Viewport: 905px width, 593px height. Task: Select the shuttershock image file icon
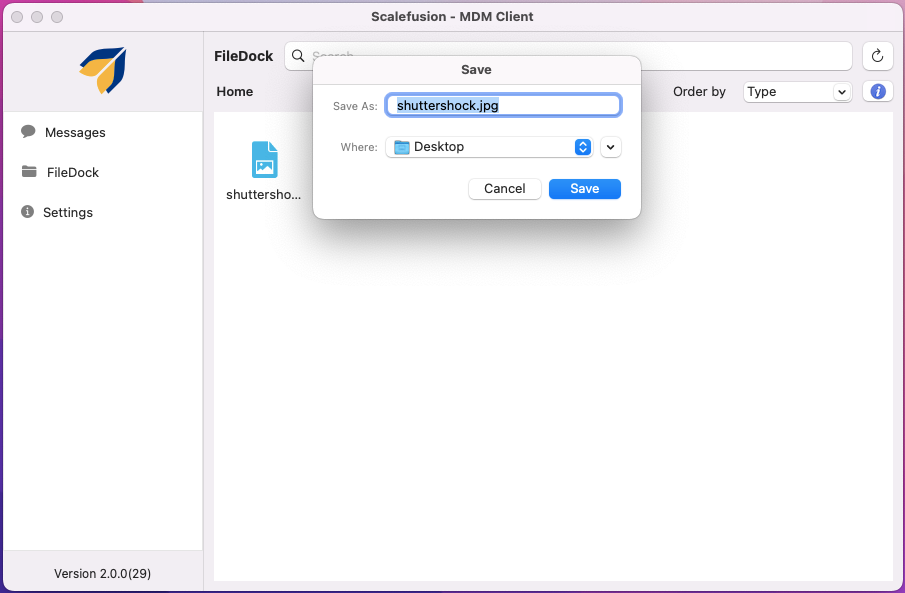[x=264, y=159]
